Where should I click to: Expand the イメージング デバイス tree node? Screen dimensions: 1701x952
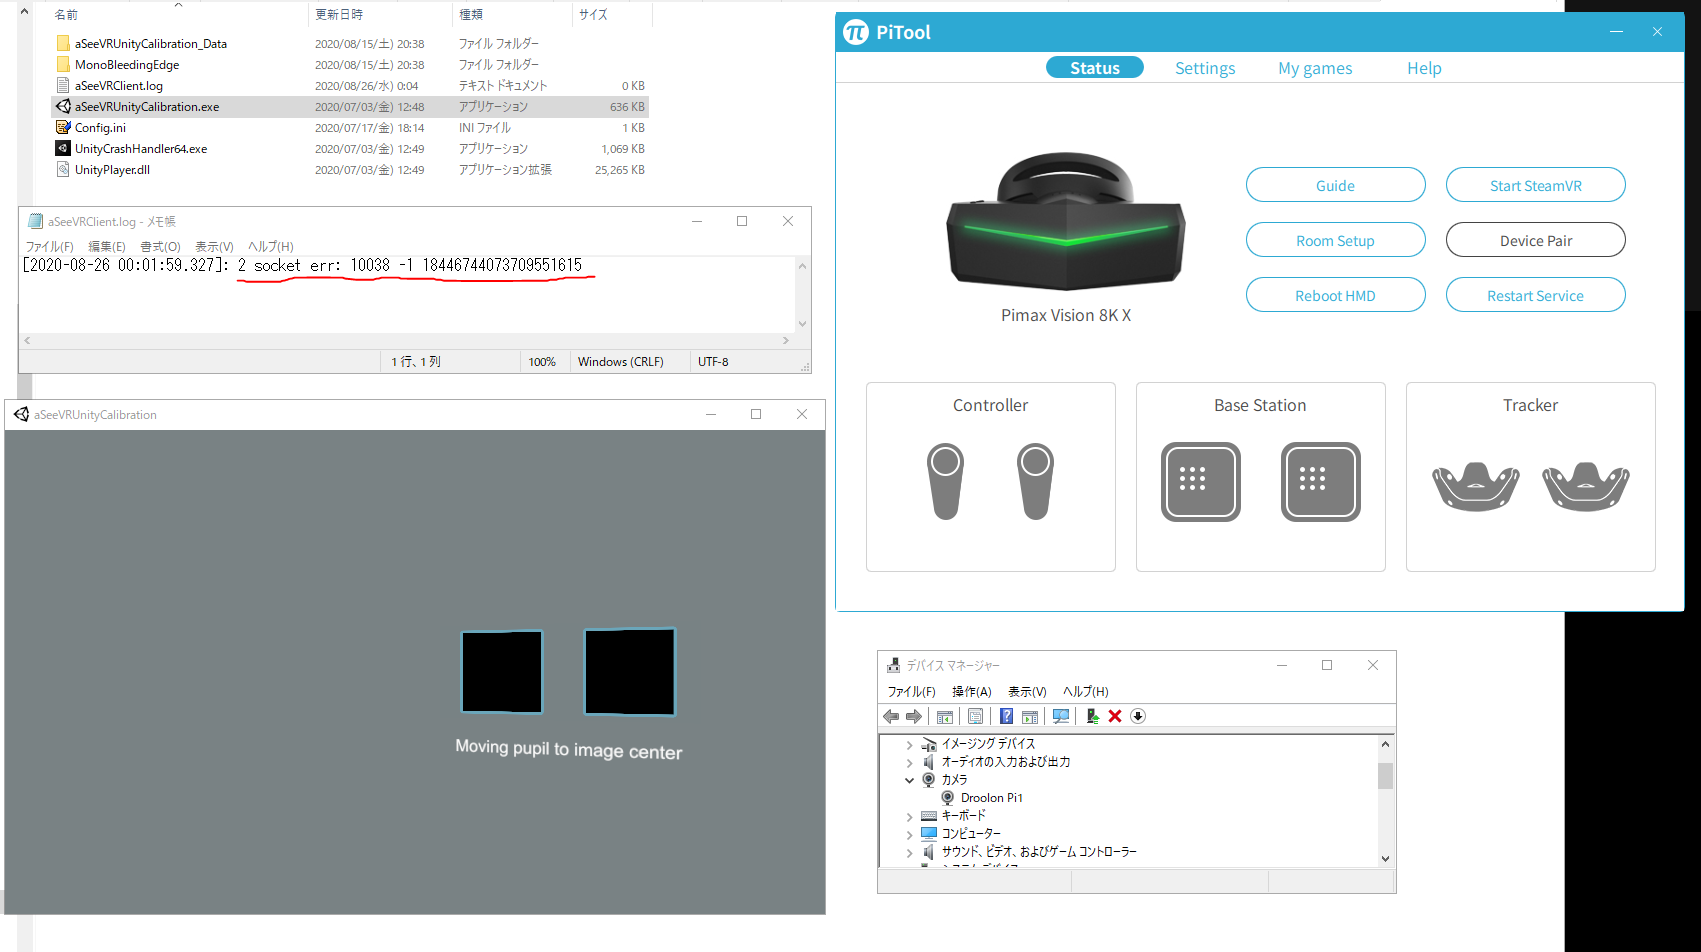(909, 745)
